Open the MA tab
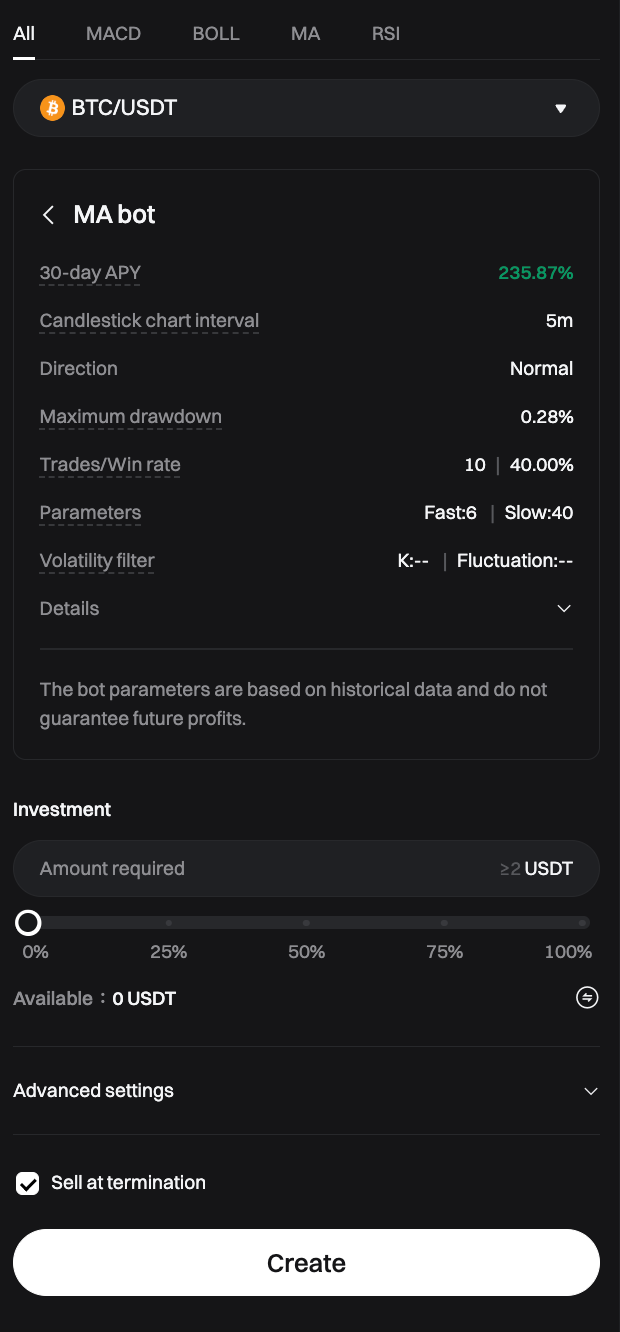The width and height of the screenshot is (620, 1332). pos(305,33)
